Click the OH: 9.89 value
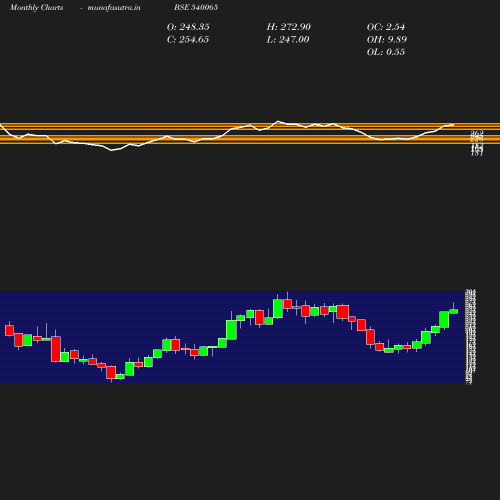The width and height of the screenshot is (500, 500). (387, 40)
